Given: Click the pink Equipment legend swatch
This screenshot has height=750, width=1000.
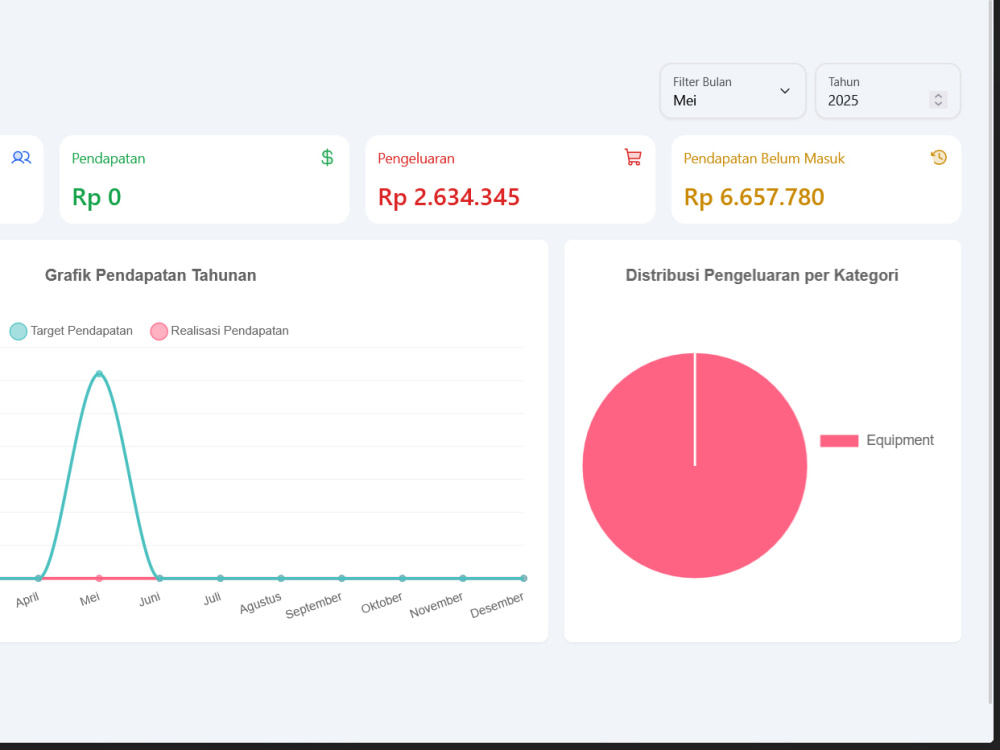Looking at the screenshot, I should pos(839,441).
